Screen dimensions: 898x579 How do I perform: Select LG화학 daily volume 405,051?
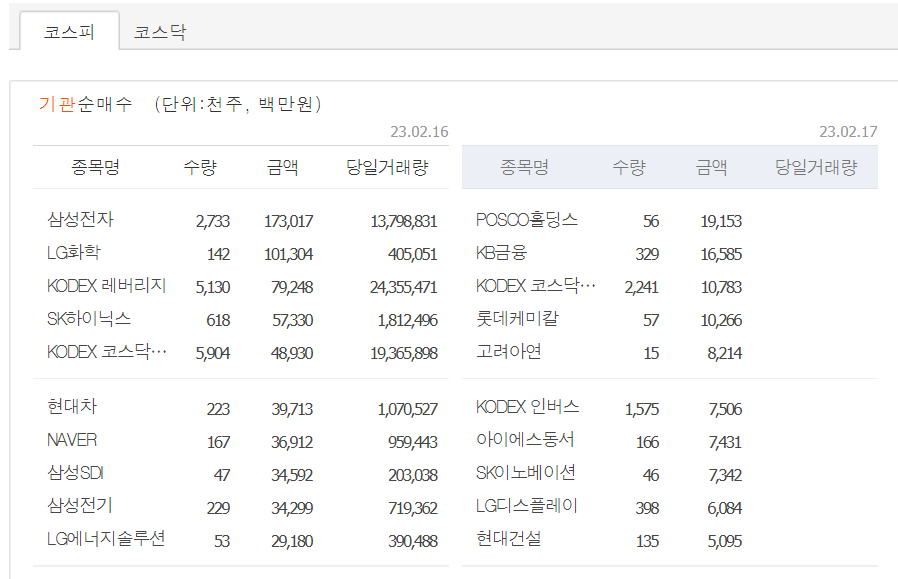tap(412, 254)
